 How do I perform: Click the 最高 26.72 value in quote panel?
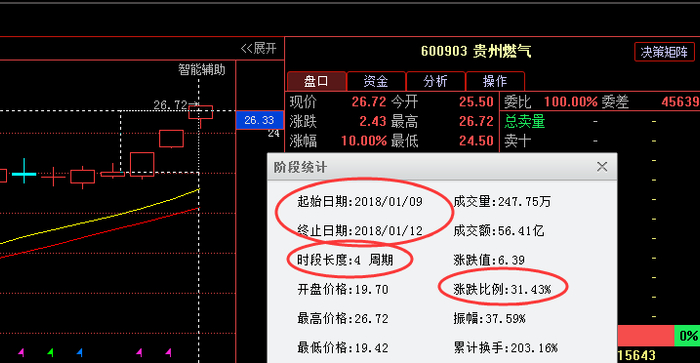[476, 121]
